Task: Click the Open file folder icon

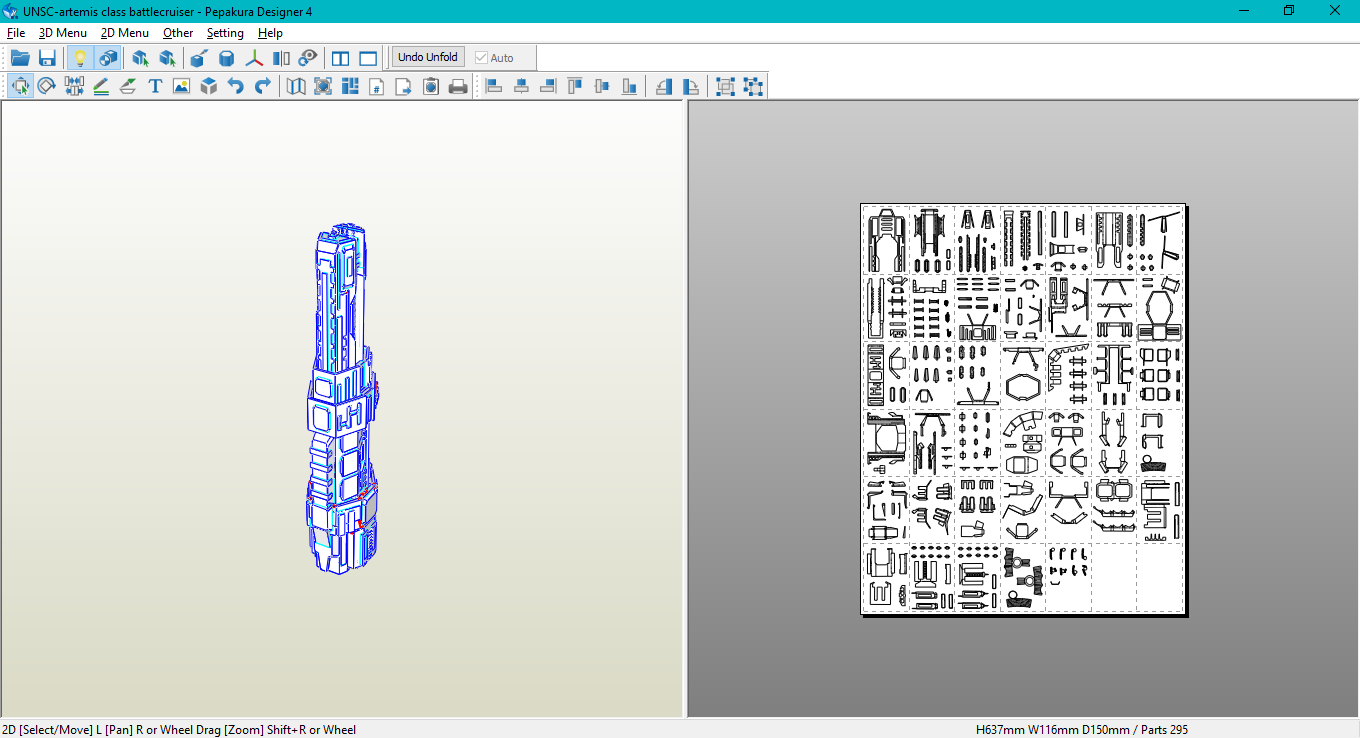Action: click(x=20, y=58)
